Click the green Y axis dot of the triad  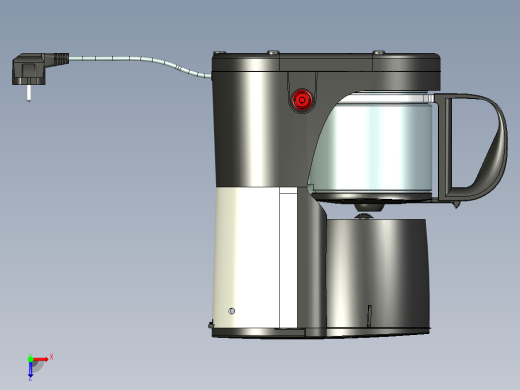pos(30,359)
